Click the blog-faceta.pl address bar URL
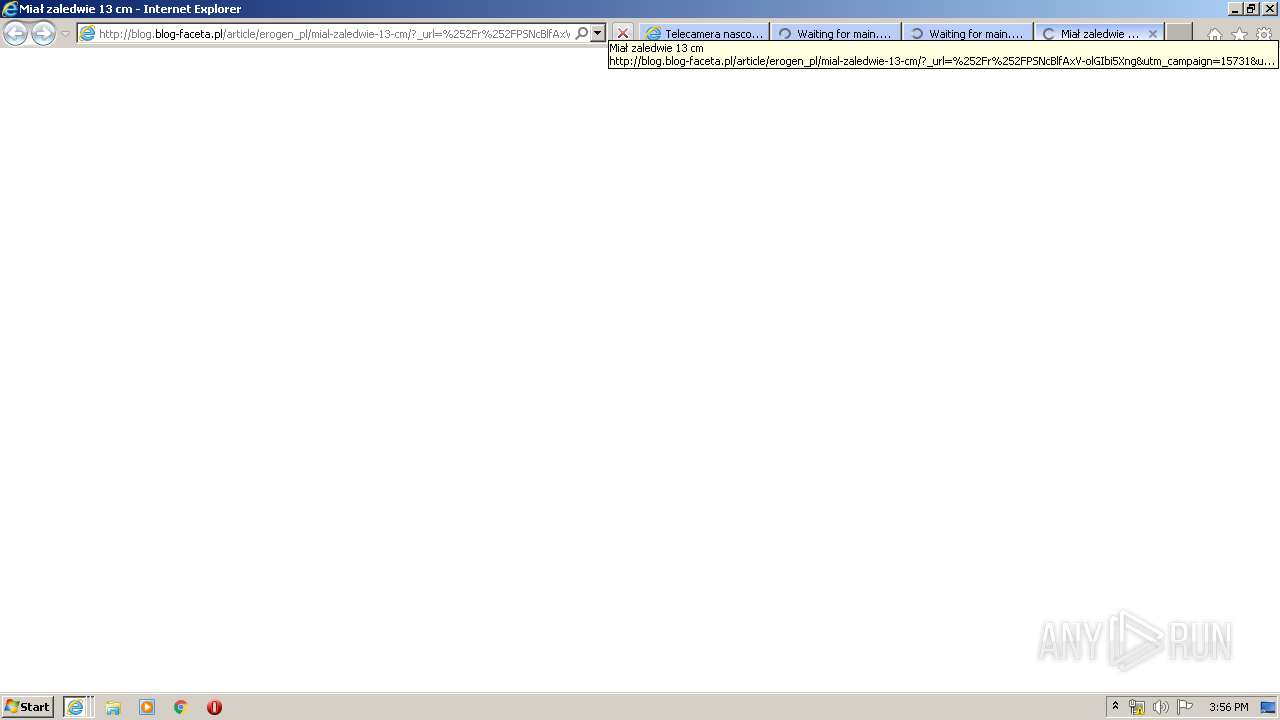Viewport: 1280px width, 720px height. [x=335, y=34]
